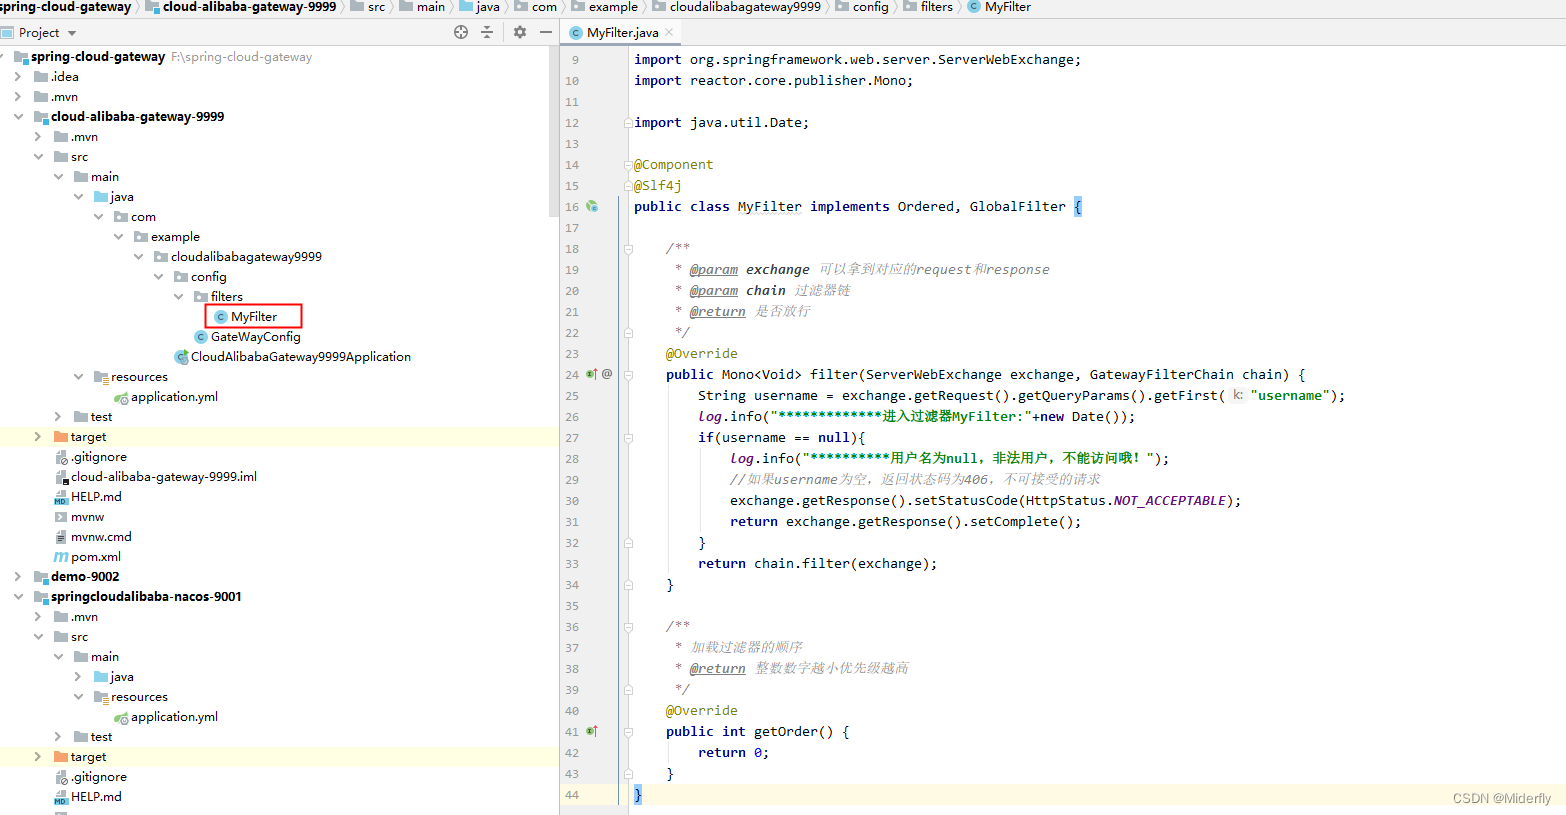Viewport: 1566px width, 815px height.
Task: Collapse the filters package node
Action: pyautogui.click(x=178, y=297)
